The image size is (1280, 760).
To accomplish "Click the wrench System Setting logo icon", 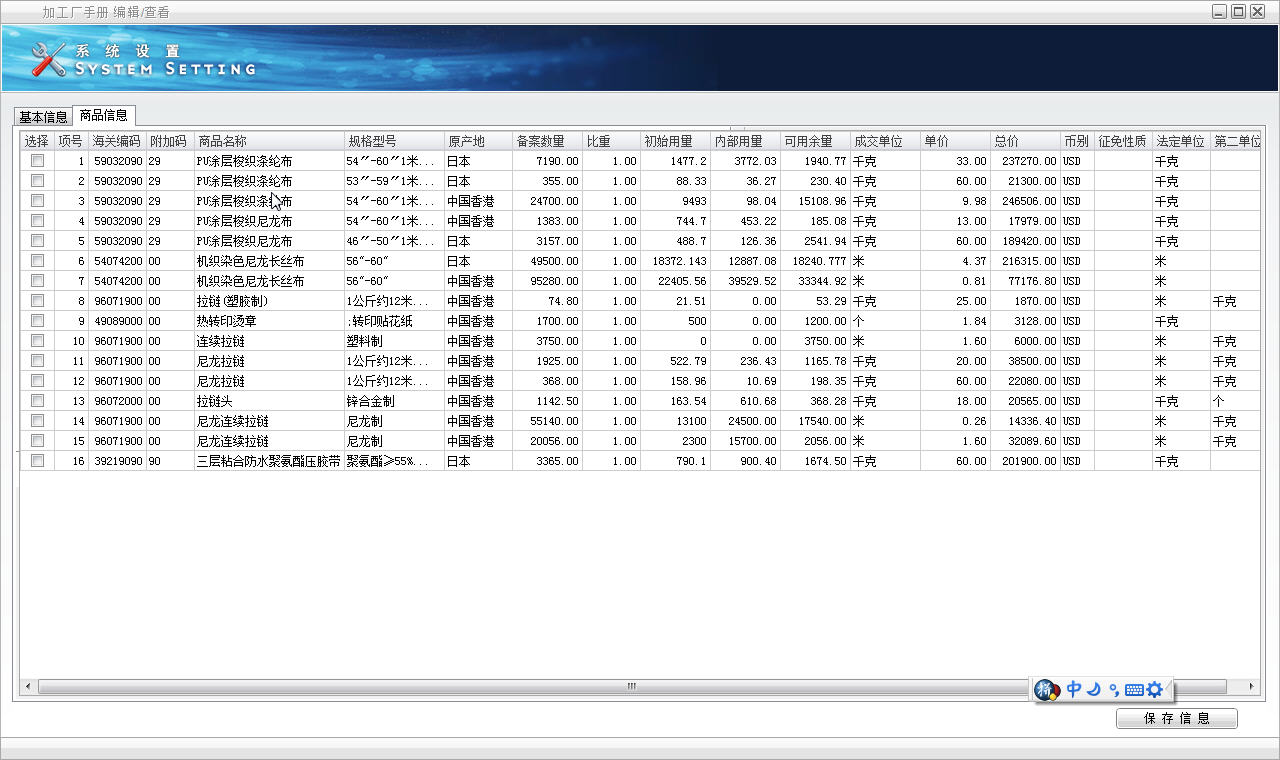I will point(47,59).
